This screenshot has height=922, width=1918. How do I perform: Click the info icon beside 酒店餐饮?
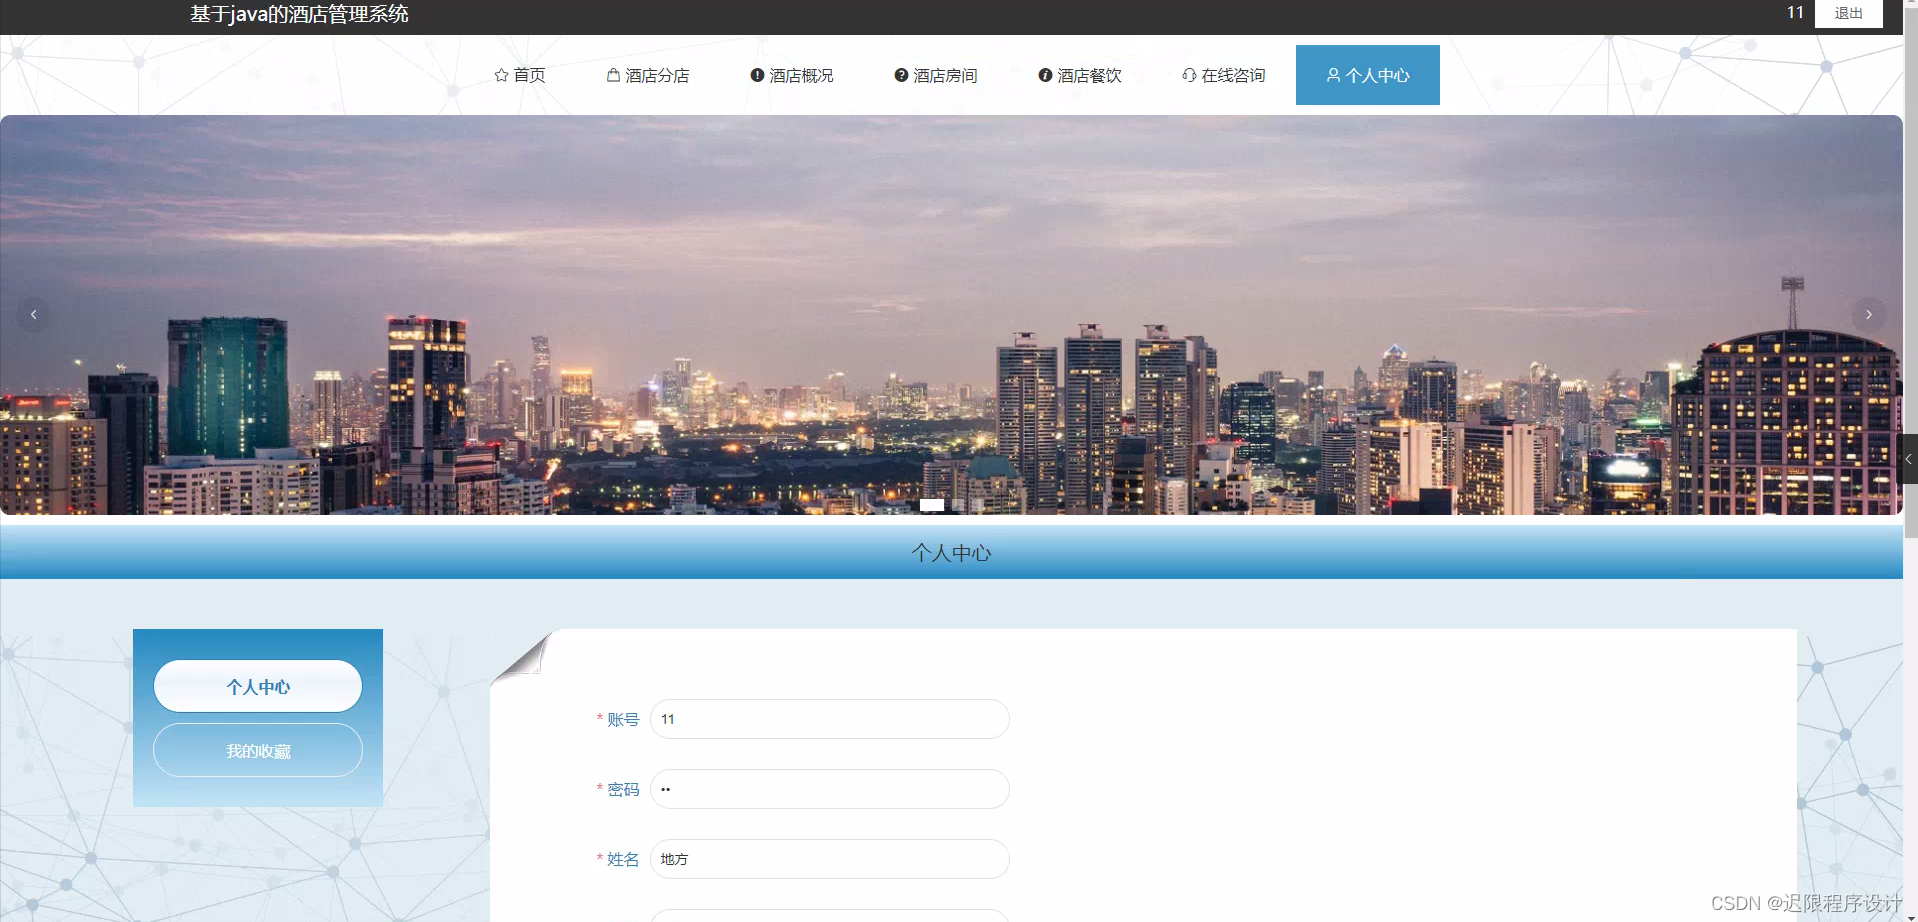(x=1046, y=74)
